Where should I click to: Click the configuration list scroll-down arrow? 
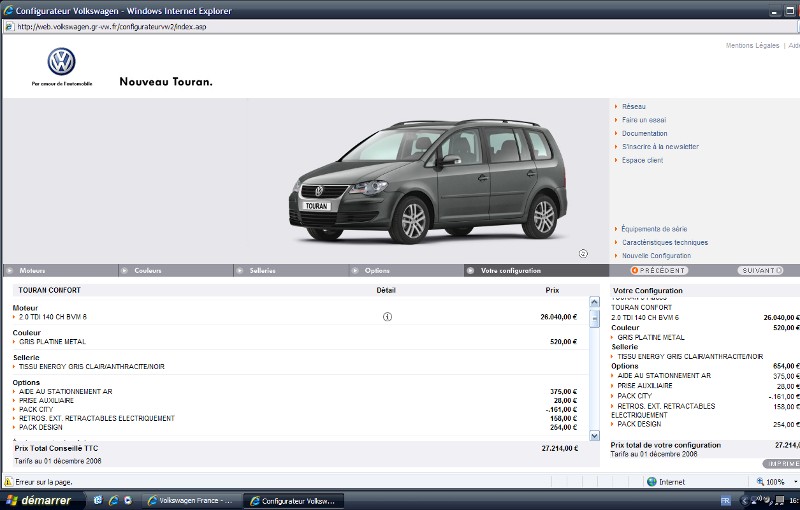coord(594,436)
